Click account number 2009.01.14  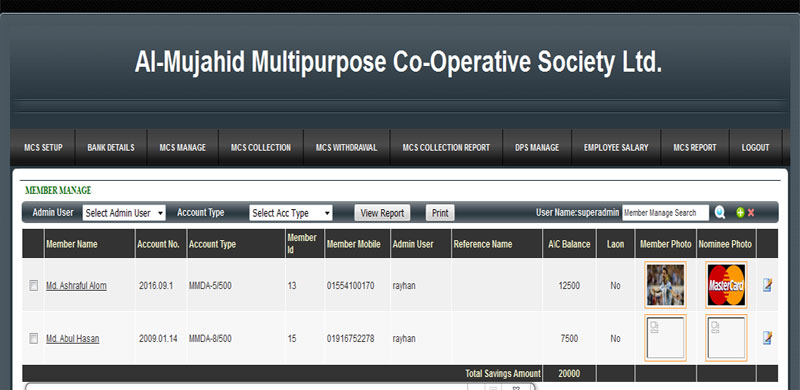[158, 338]
